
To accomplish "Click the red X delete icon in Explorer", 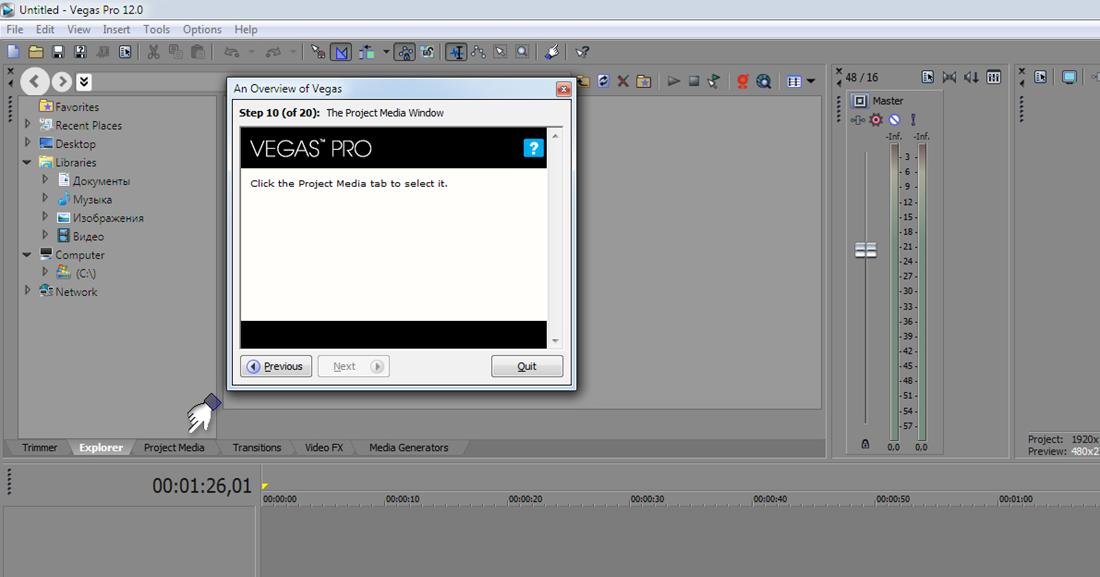I will click(623, 81).
